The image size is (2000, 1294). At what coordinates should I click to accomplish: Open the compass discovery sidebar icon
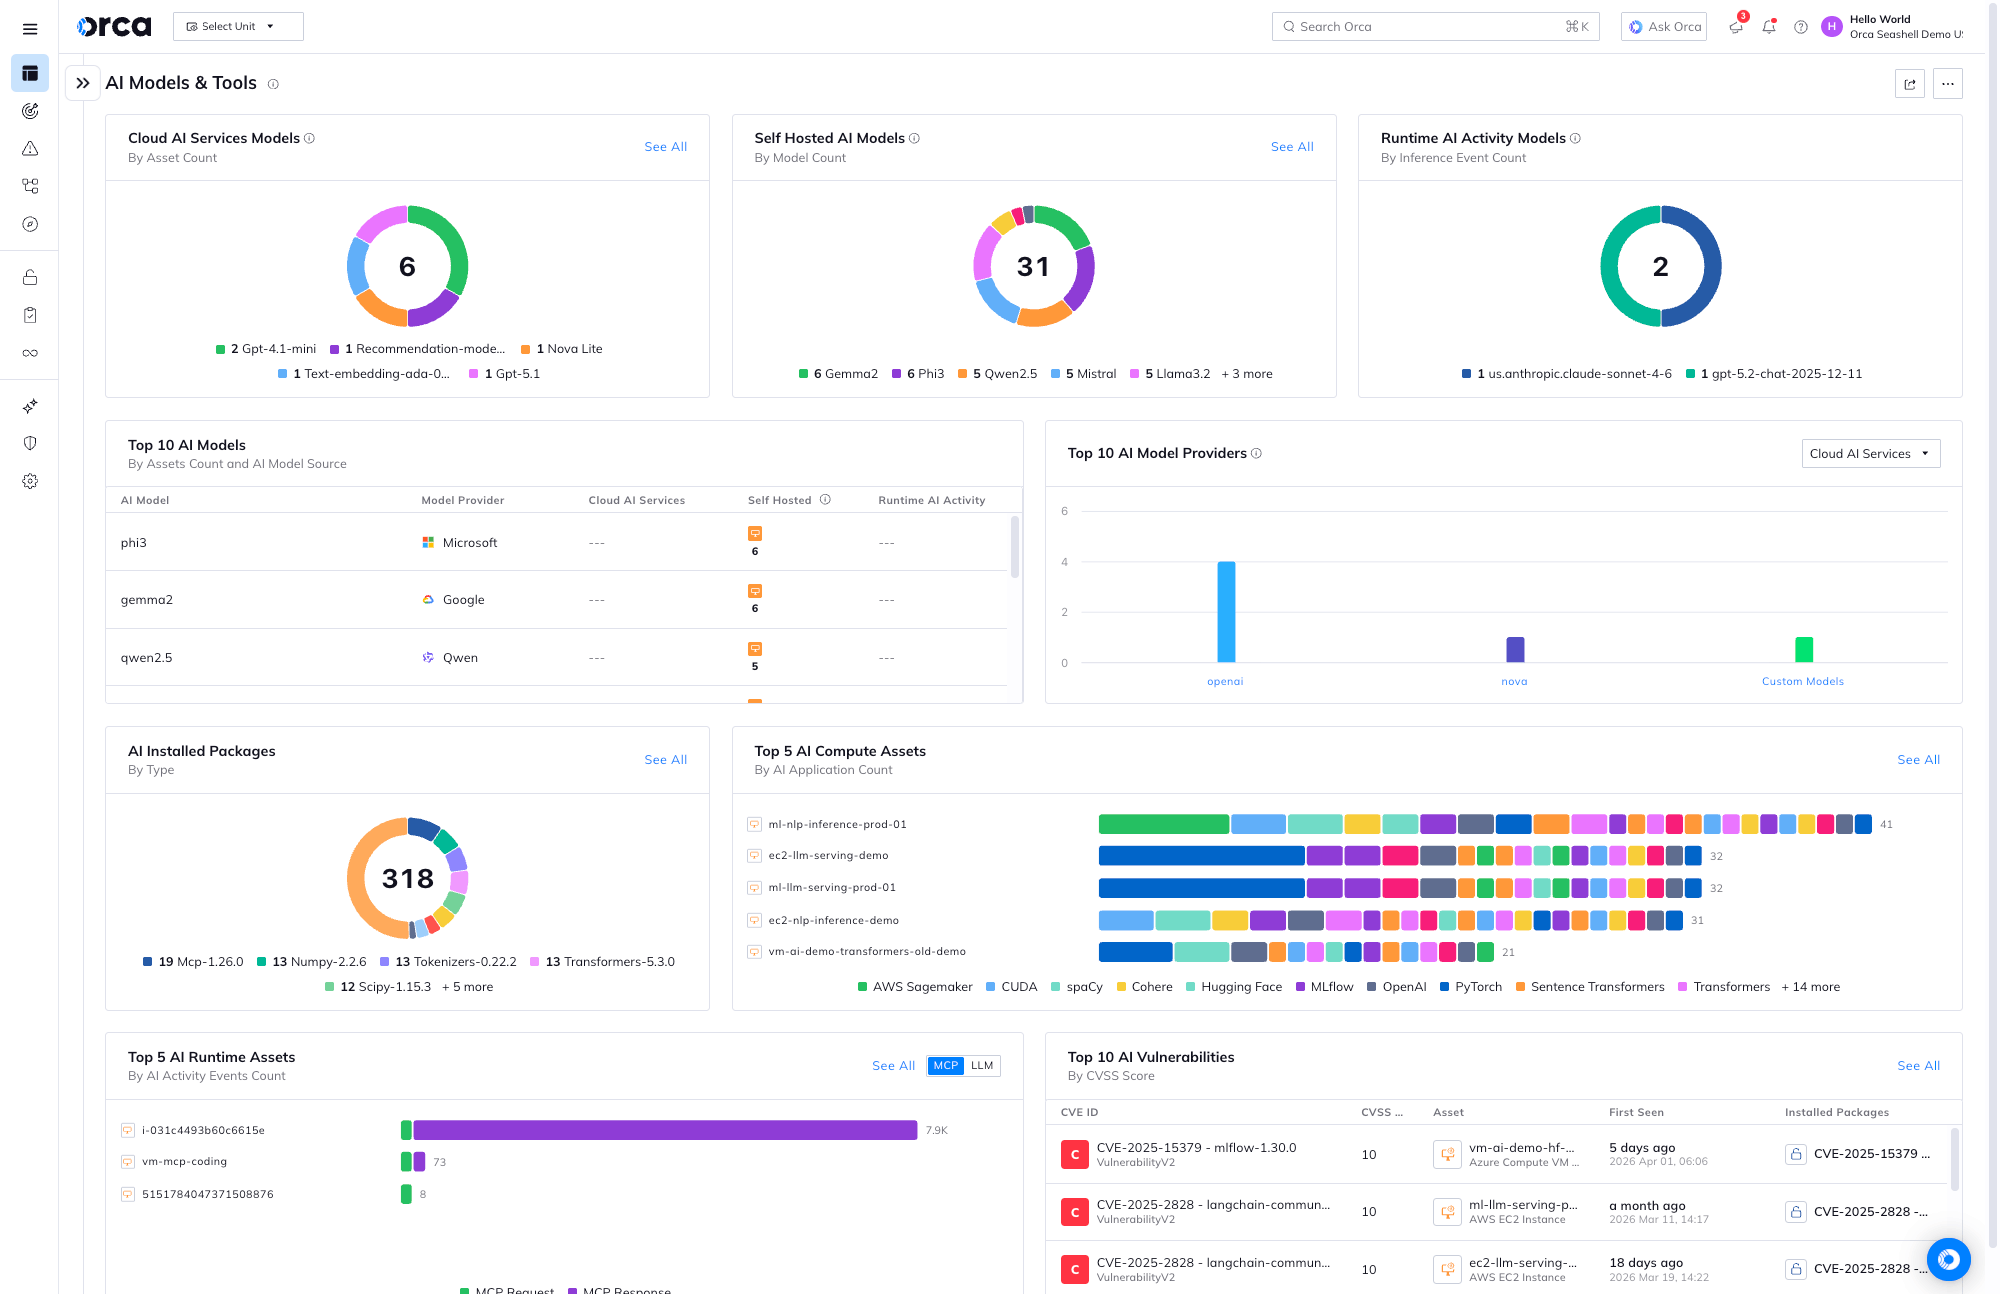coord(30,224)
